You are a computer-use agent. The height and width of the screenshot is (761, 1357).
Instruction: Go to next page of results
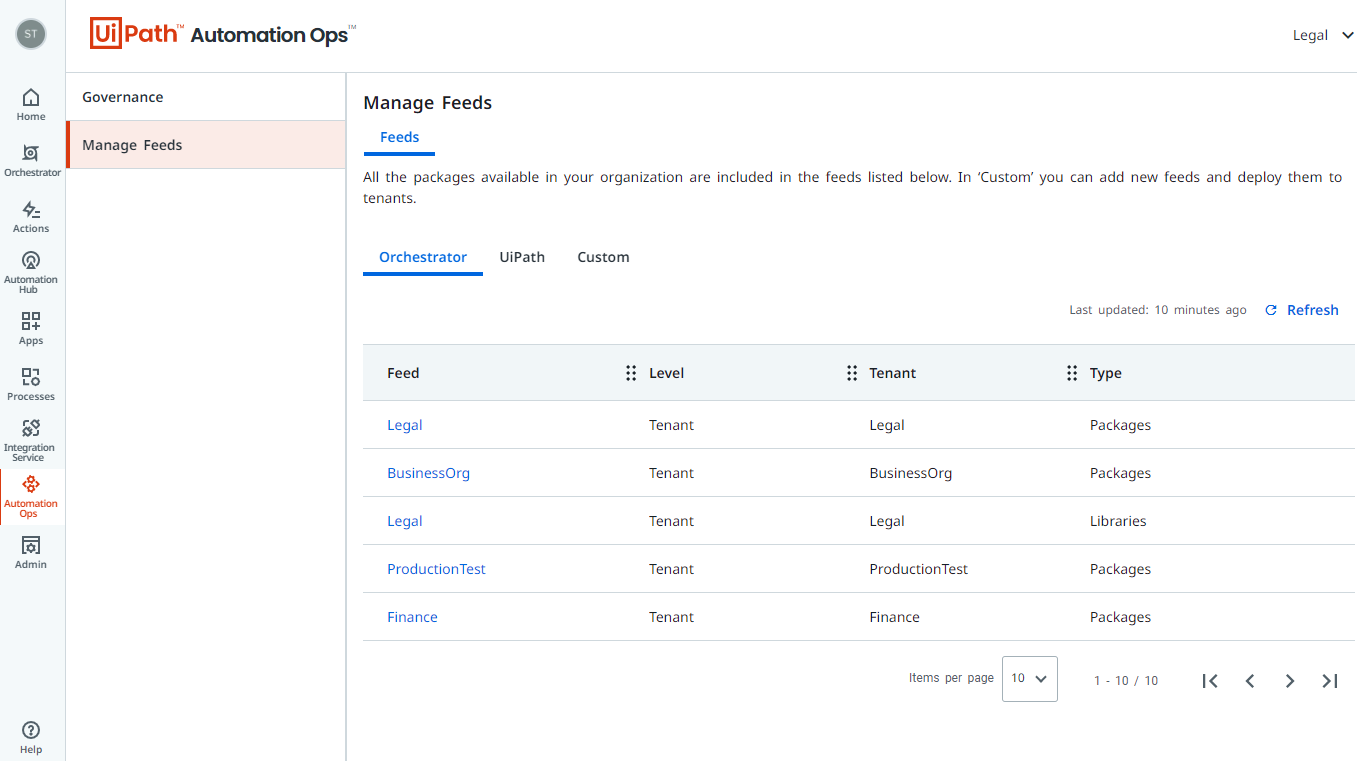(1290, 680)
